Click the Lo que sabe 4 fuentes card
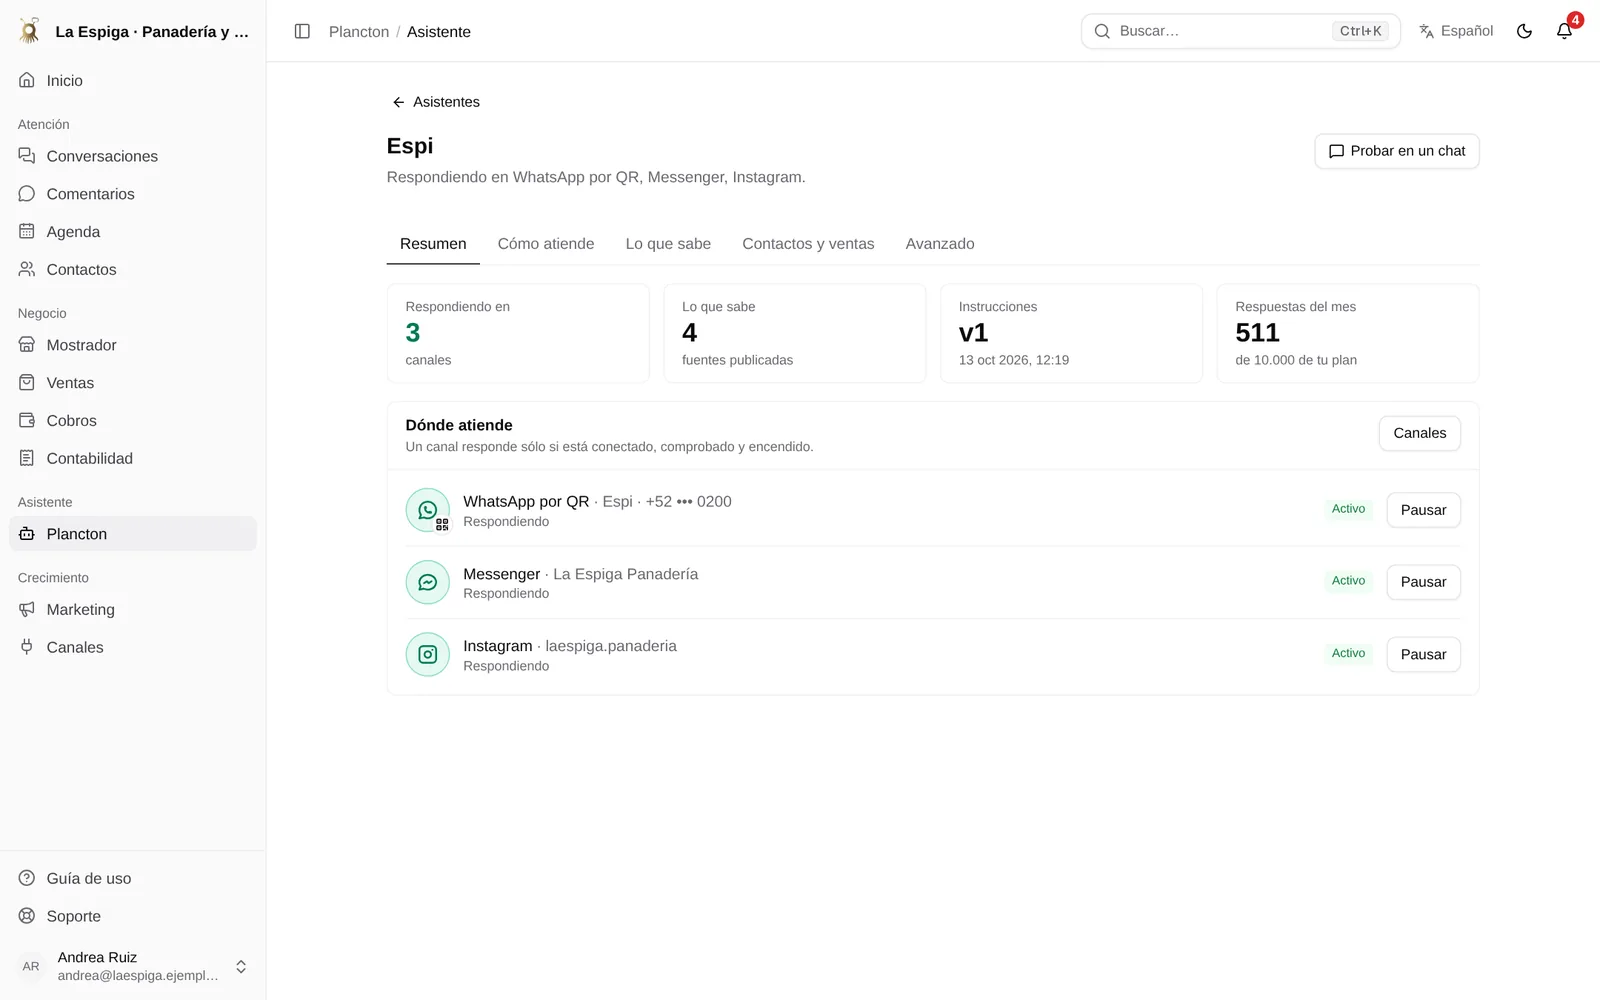This screenshot has height=1000, width=1600. pyautogui.click(x=794, y=333)
